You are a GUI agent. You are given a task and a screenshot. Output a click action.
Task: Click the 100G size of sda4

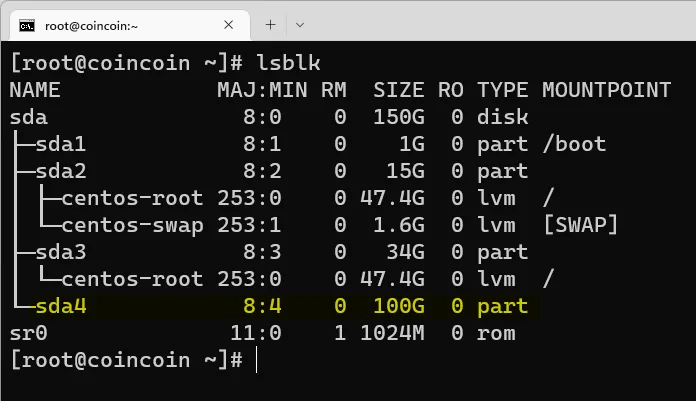click(x=399, y=306)
